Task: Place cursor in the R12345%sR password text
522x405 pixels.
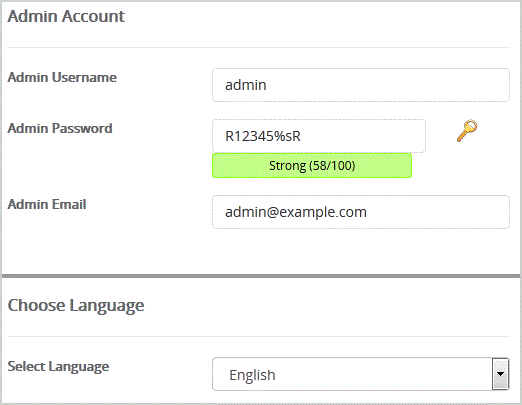Action: pos(263,136)
